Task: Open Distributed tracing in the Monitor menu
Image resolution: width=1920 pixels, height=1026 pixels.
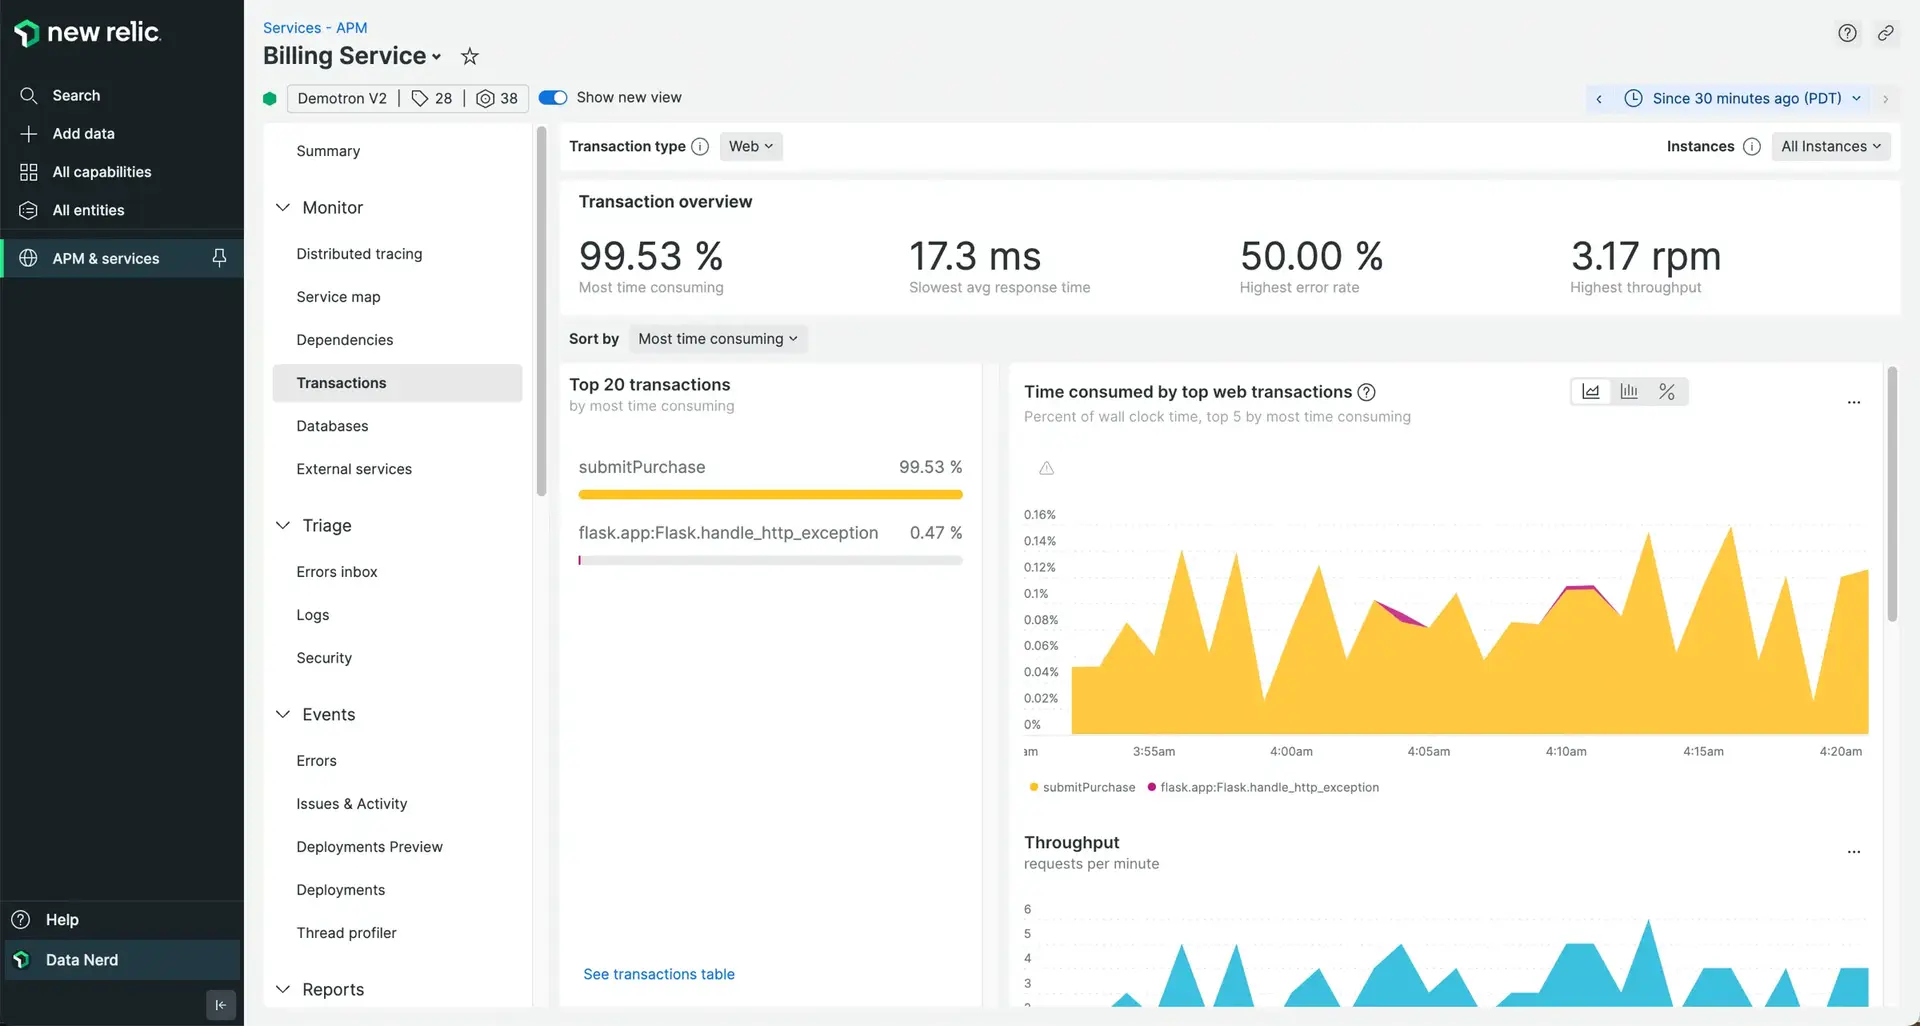Action: coord(359,254)
